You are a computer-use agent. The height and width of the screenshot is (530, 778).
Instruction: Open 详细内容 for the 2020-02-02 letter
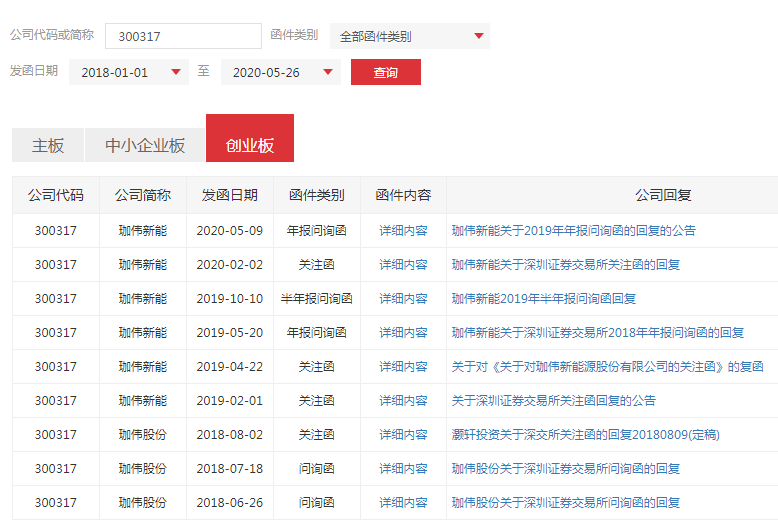click(x=403, y=265)
